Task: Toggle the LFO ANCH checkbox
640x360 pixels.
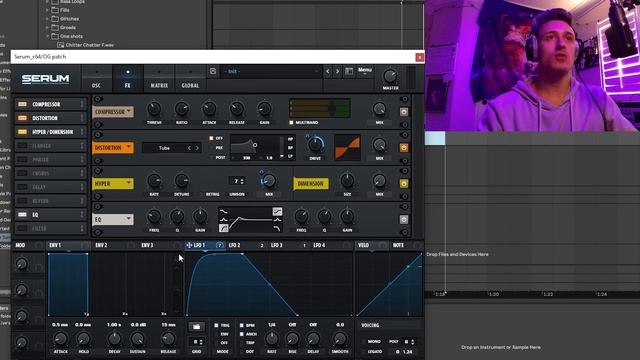Action: 242,334
